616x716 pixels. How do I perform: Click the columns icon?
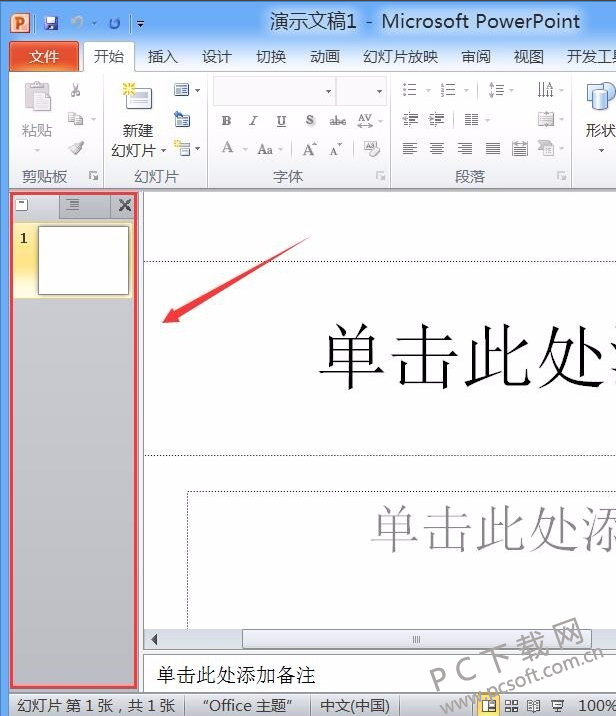471,120
